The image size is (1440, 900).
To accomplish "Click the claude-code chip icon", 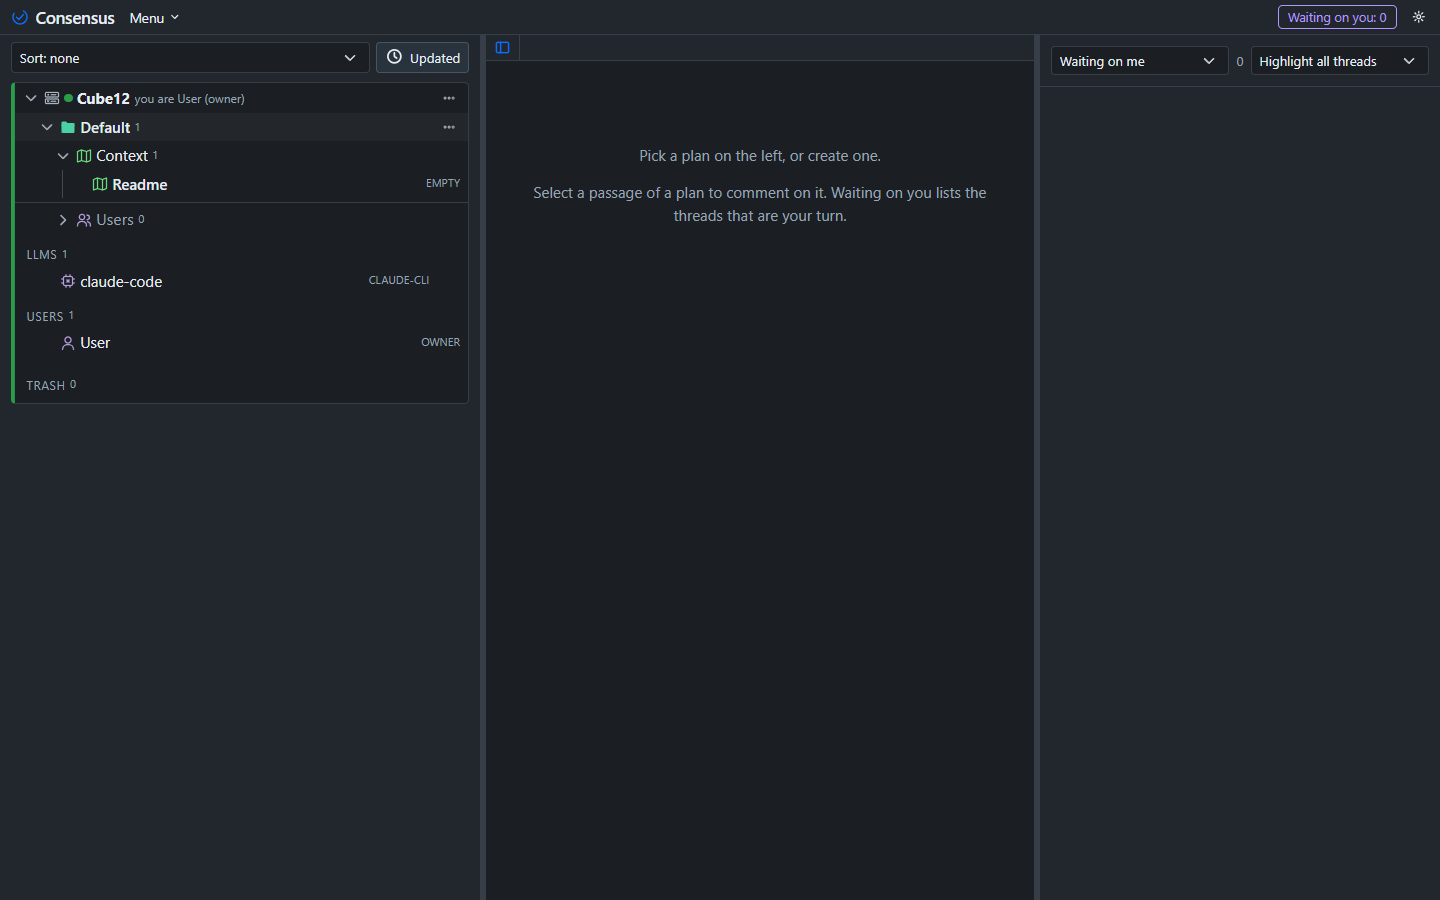I will click(x=68, y=281).
